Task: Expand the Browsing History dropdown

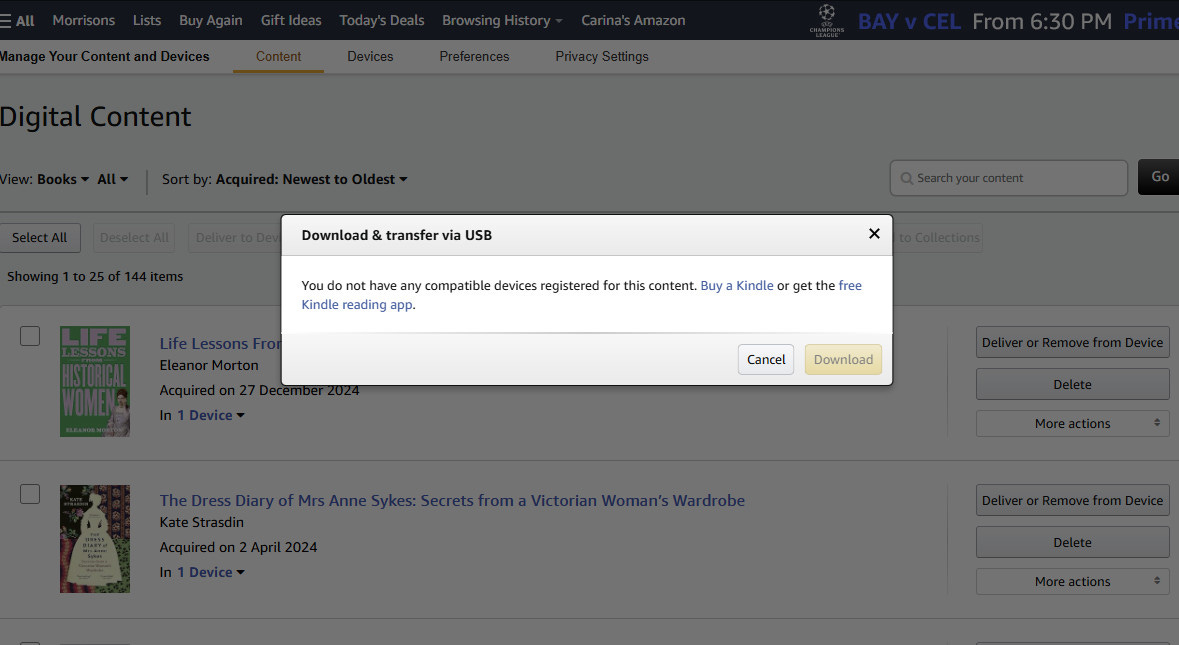Action: [502, 20]
